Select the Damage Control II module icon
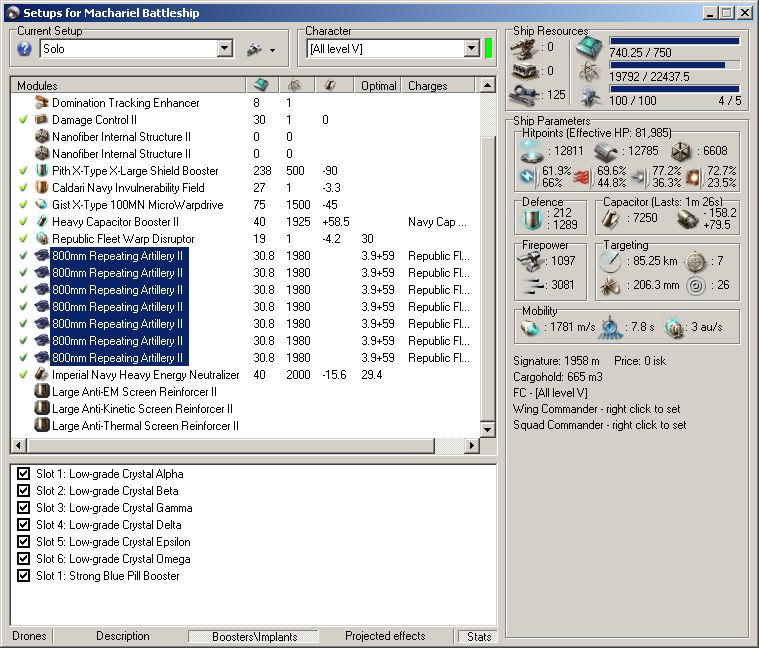 click(42, 120)
